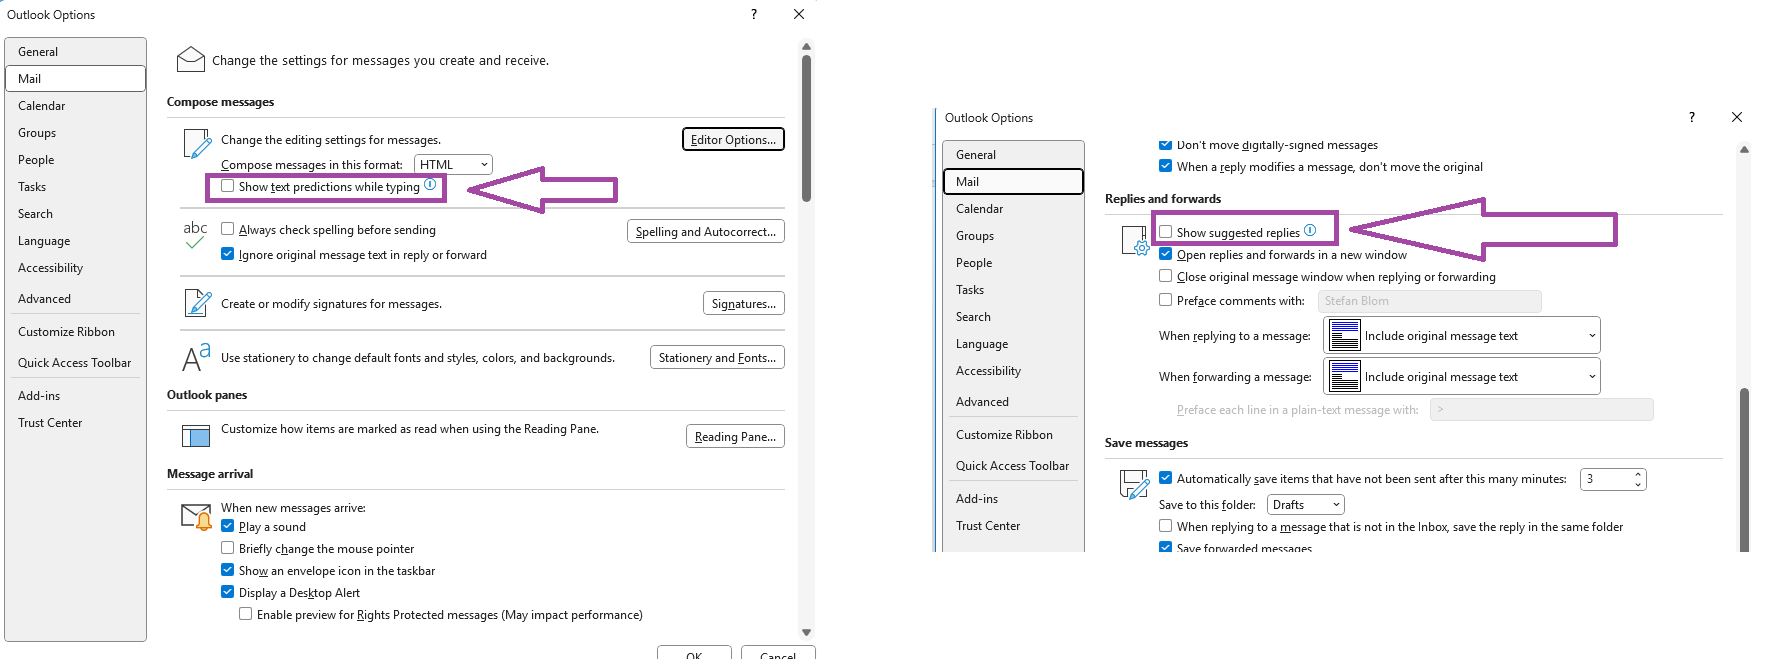Screen dimensions: 1780x659
Task: Toggle Automatically save items checkbox
Action: 1166,478
